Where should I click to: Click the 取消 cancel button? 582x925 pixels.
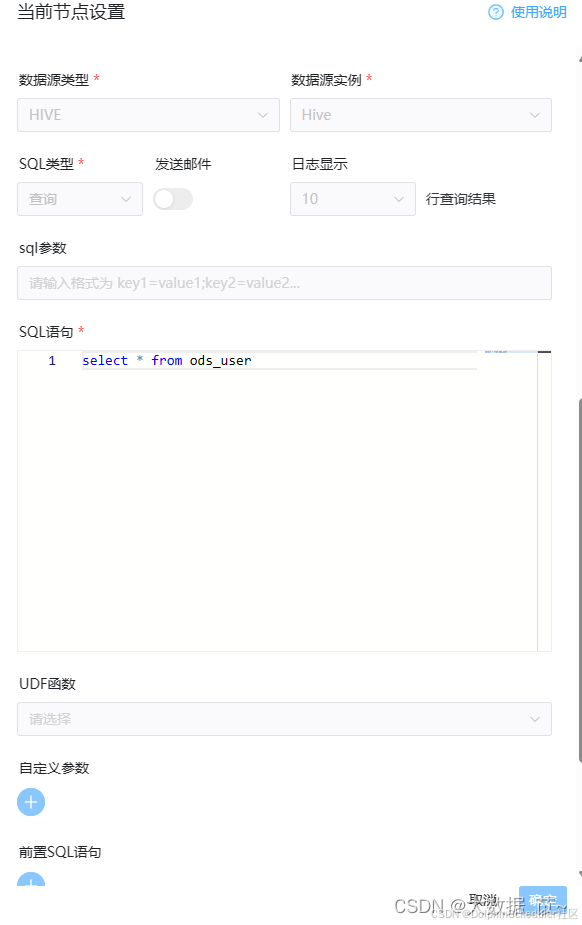[483, 900]
